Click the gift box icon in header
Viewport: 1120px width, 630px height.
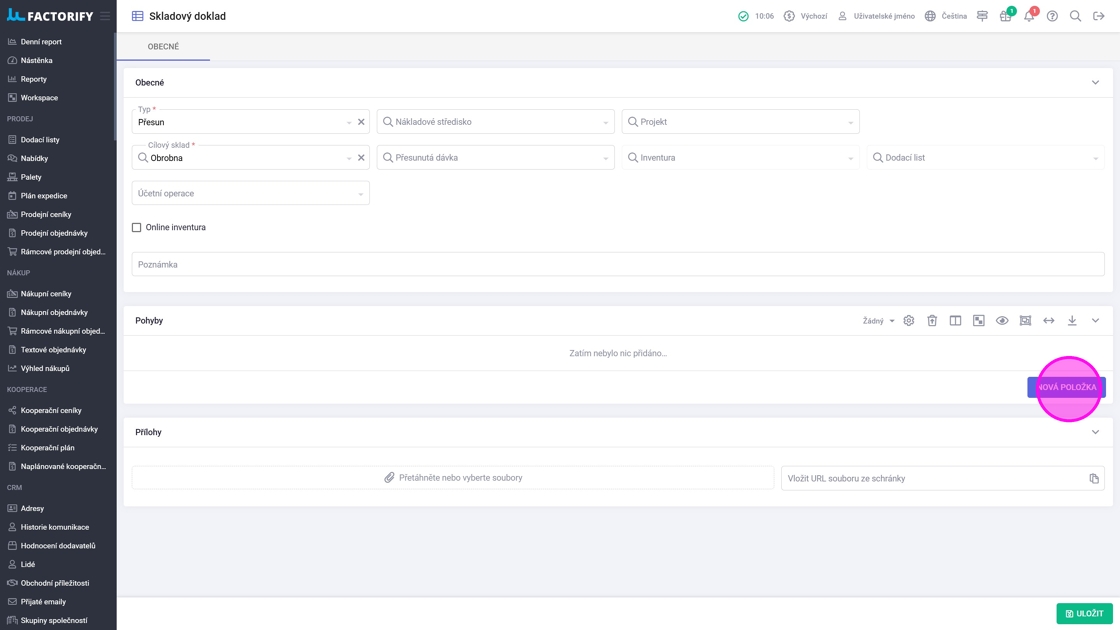point(1005,16)
